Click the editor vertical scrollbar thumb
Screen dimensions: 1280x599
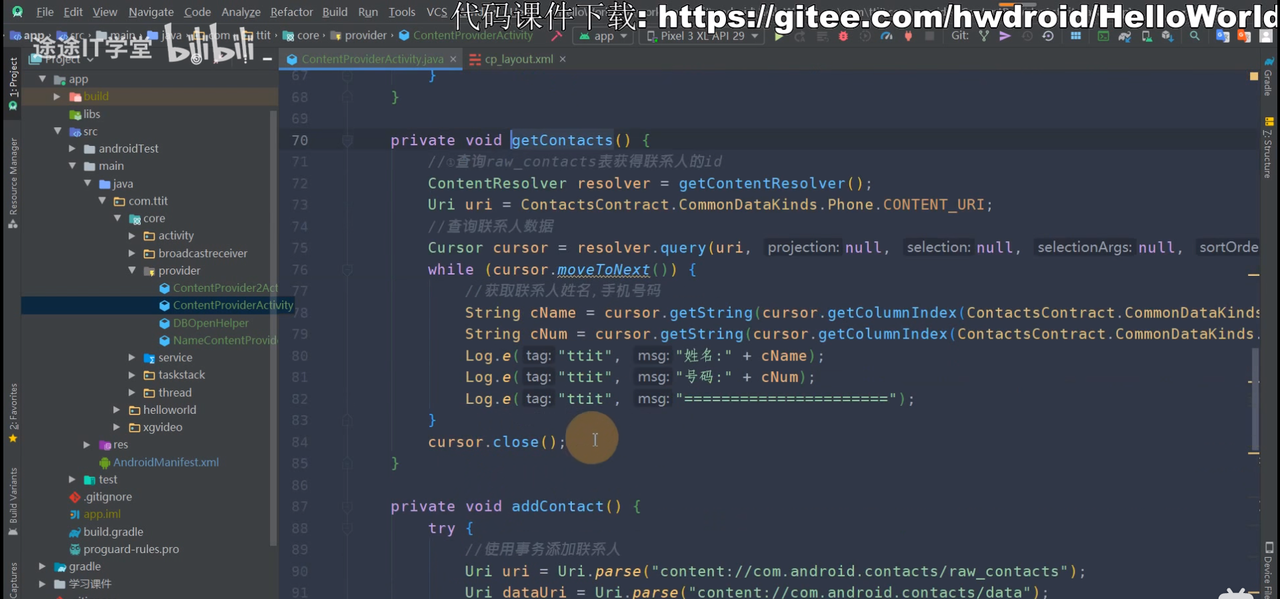click(1256, 400)
